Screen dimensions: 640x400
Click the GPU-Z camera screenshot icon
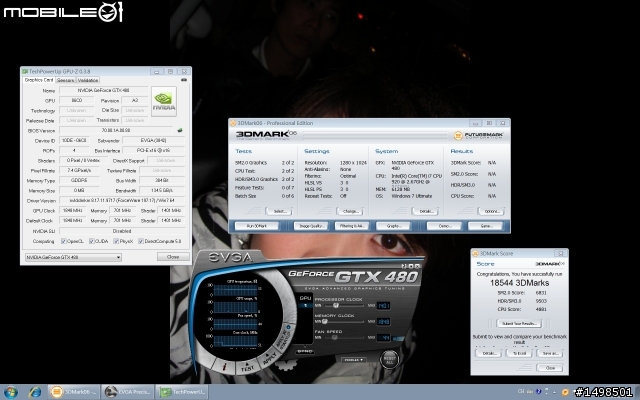(184, 80)
